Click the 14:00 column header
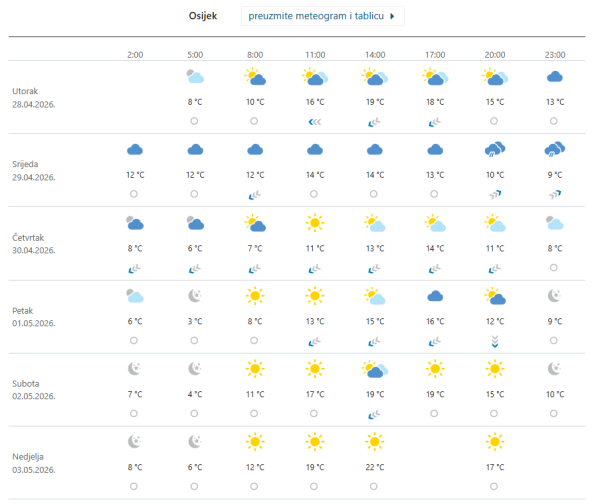This screenshot has width=600, height=504. (375, 54)
